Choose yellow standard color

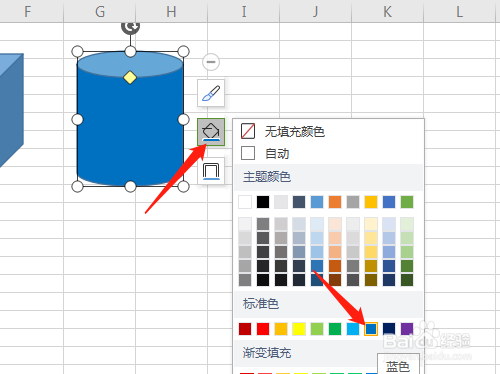click(299, 329)
